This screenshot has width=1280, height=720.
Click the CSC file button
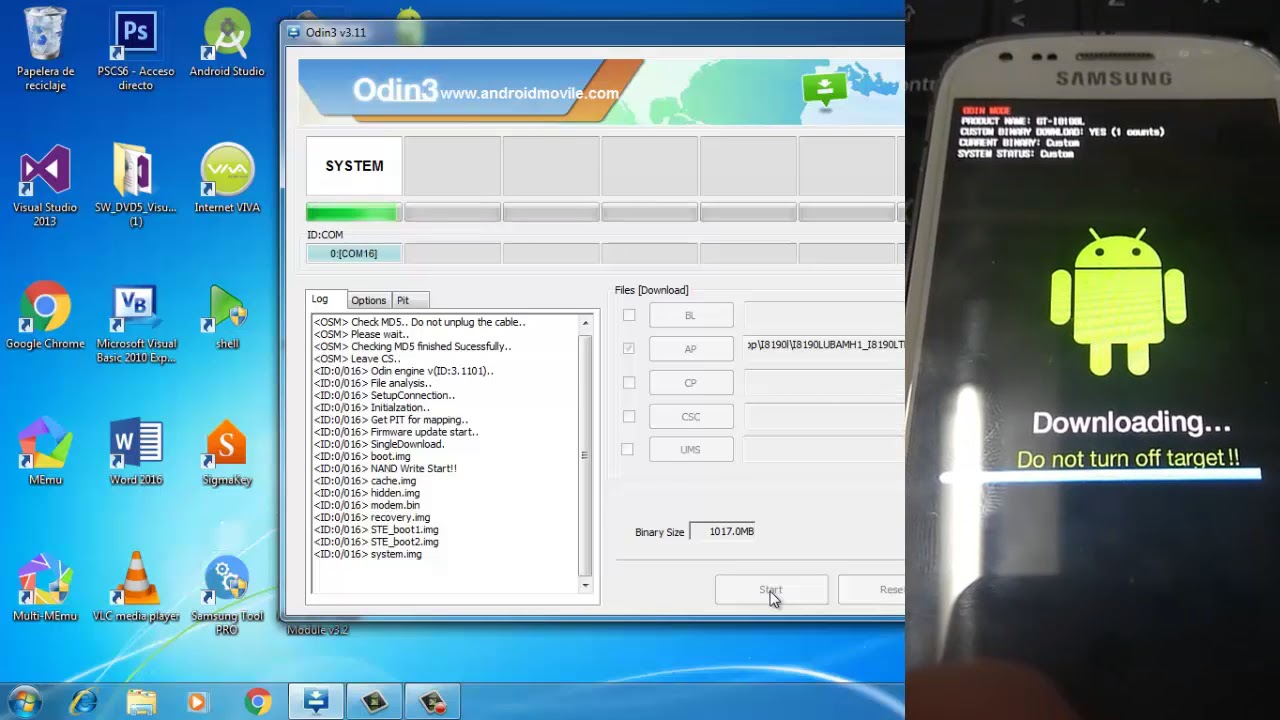click(x=691, y=416)
